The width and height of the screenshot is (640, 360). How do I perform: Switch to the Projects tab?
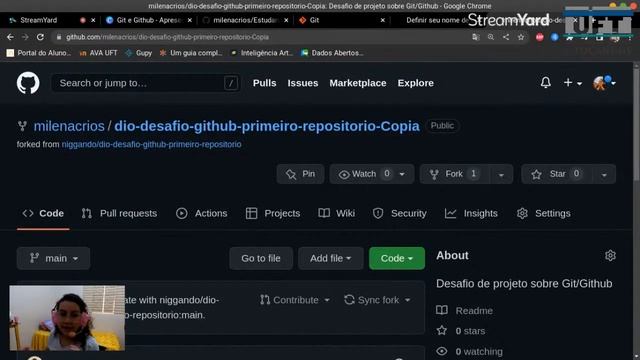(x=273, y=213)
